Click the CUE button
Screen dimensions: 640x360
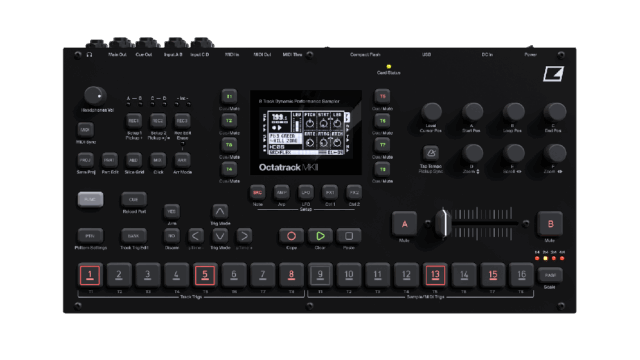[134, 200]
